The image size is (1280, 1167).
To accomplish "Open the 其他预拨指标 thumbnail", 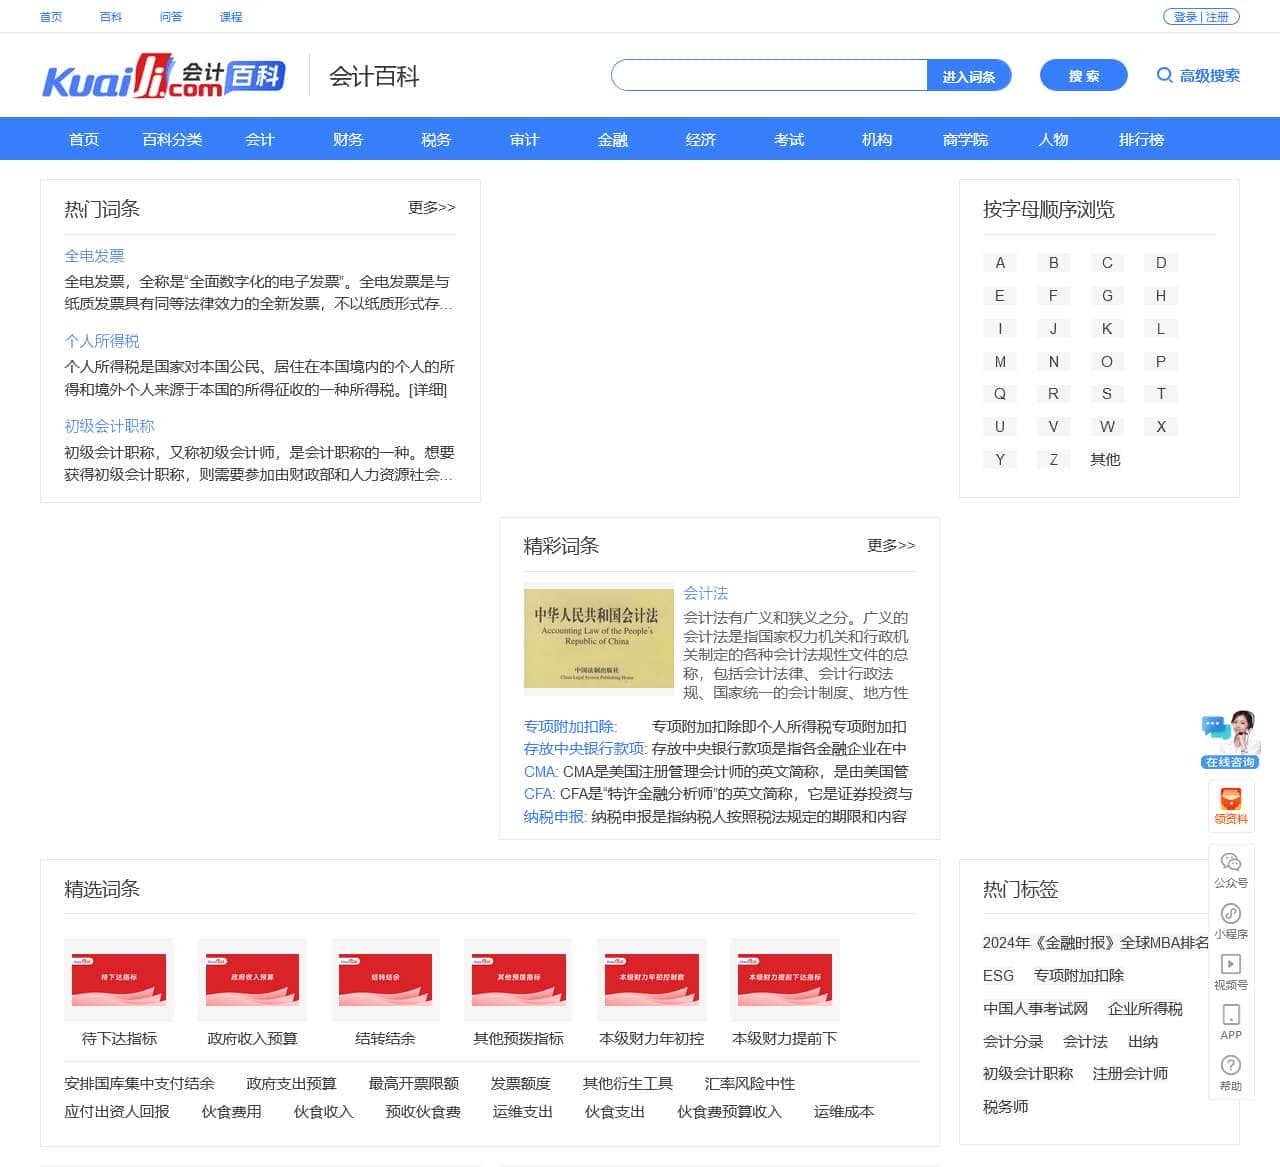I will coord(518,980).
